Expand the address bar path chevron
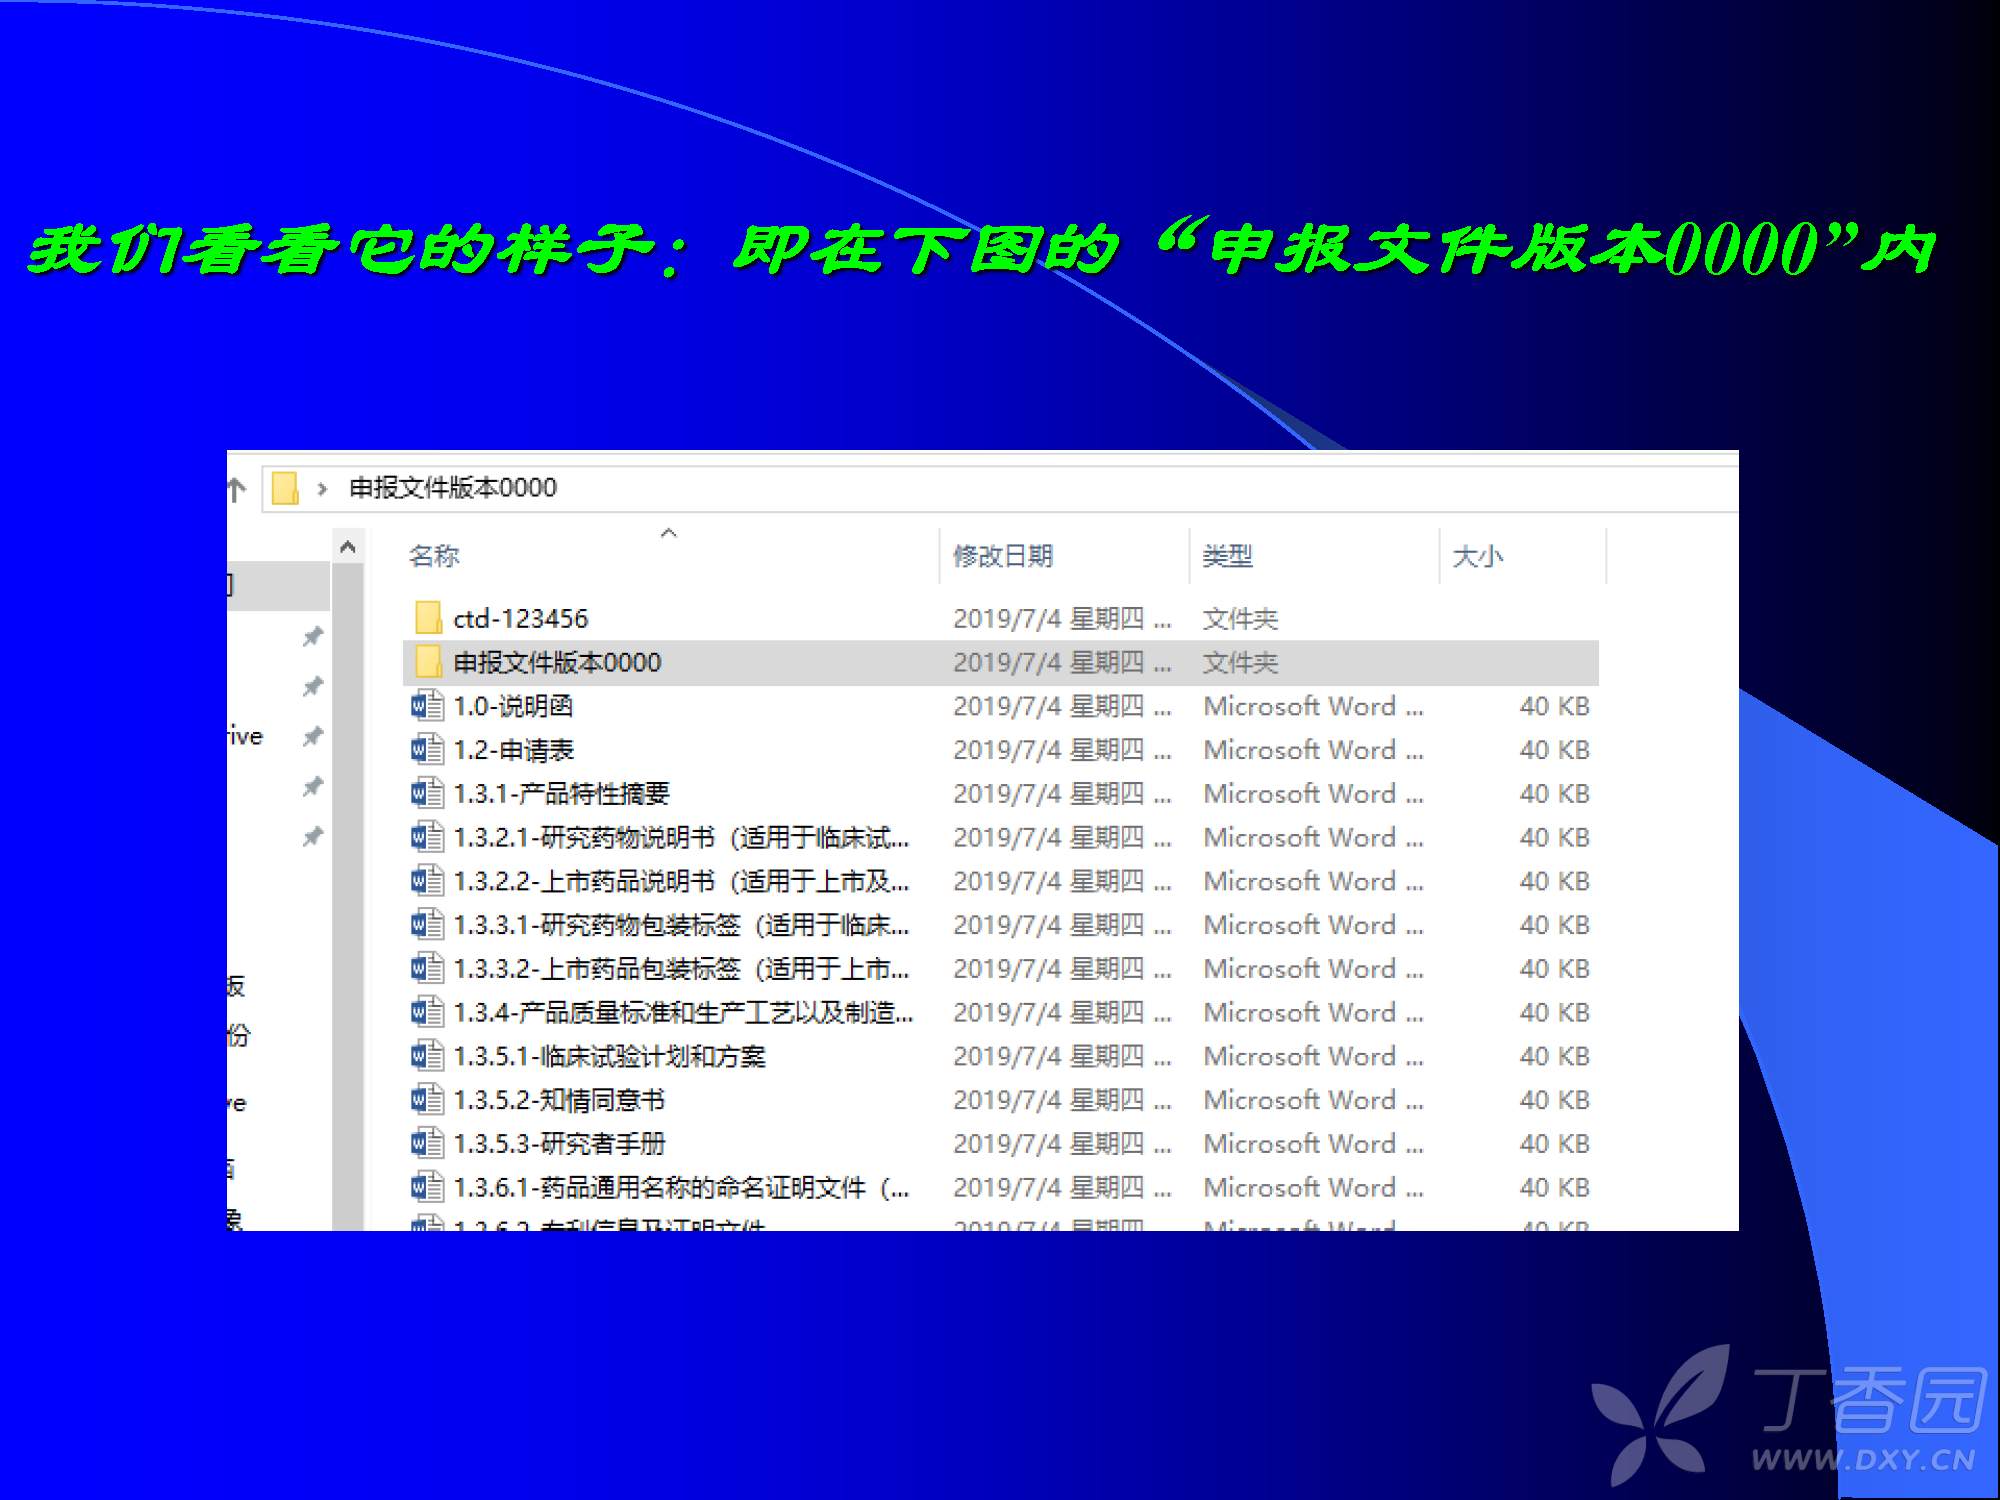 pyautogui.click(x=322, y=489)
